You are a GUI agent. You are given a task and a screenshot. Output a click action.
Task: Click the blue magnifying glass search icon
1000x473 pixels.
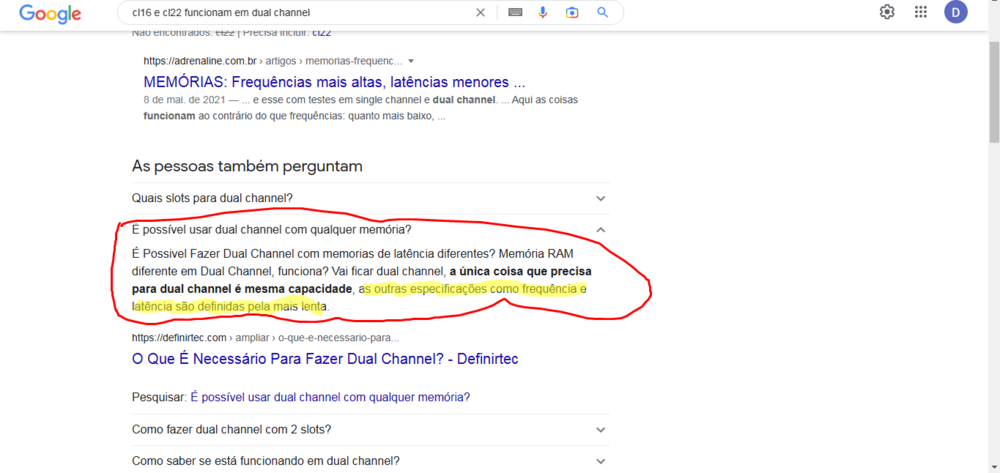[602, 12]
